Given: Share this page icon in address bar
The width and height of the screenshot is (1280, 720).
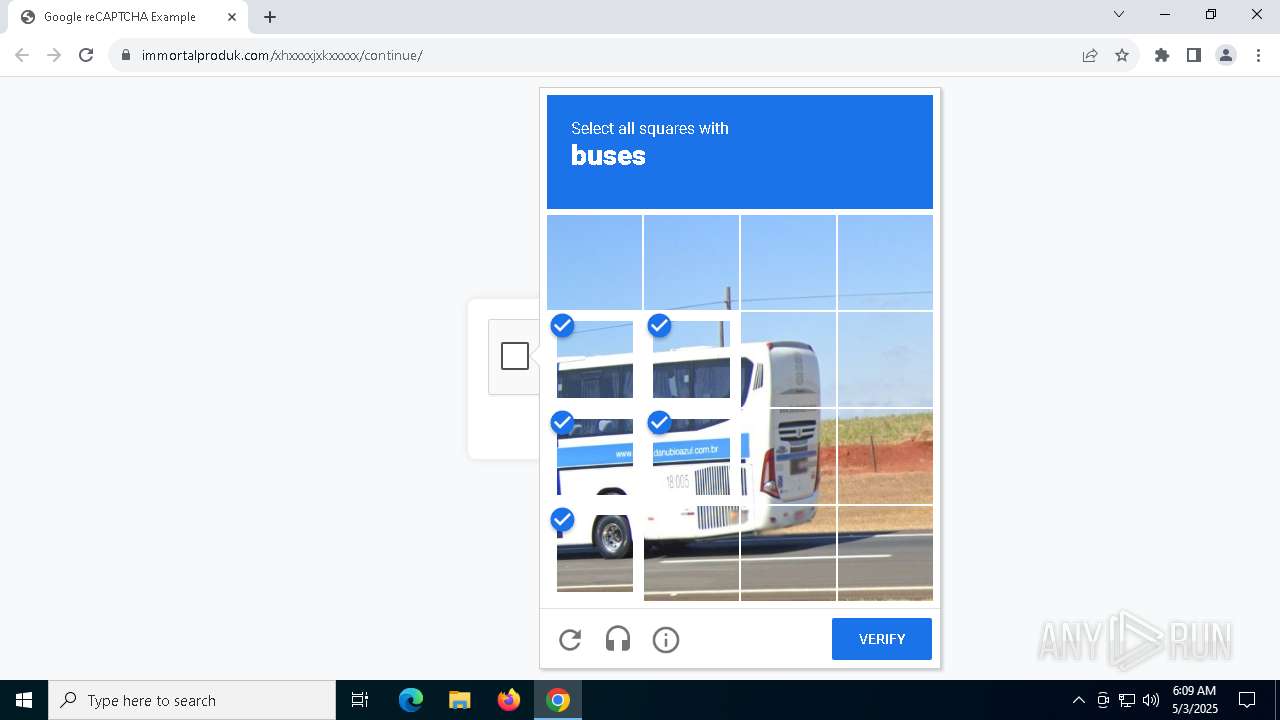Looking at the screenshot, I should (x=1090, y=55).
